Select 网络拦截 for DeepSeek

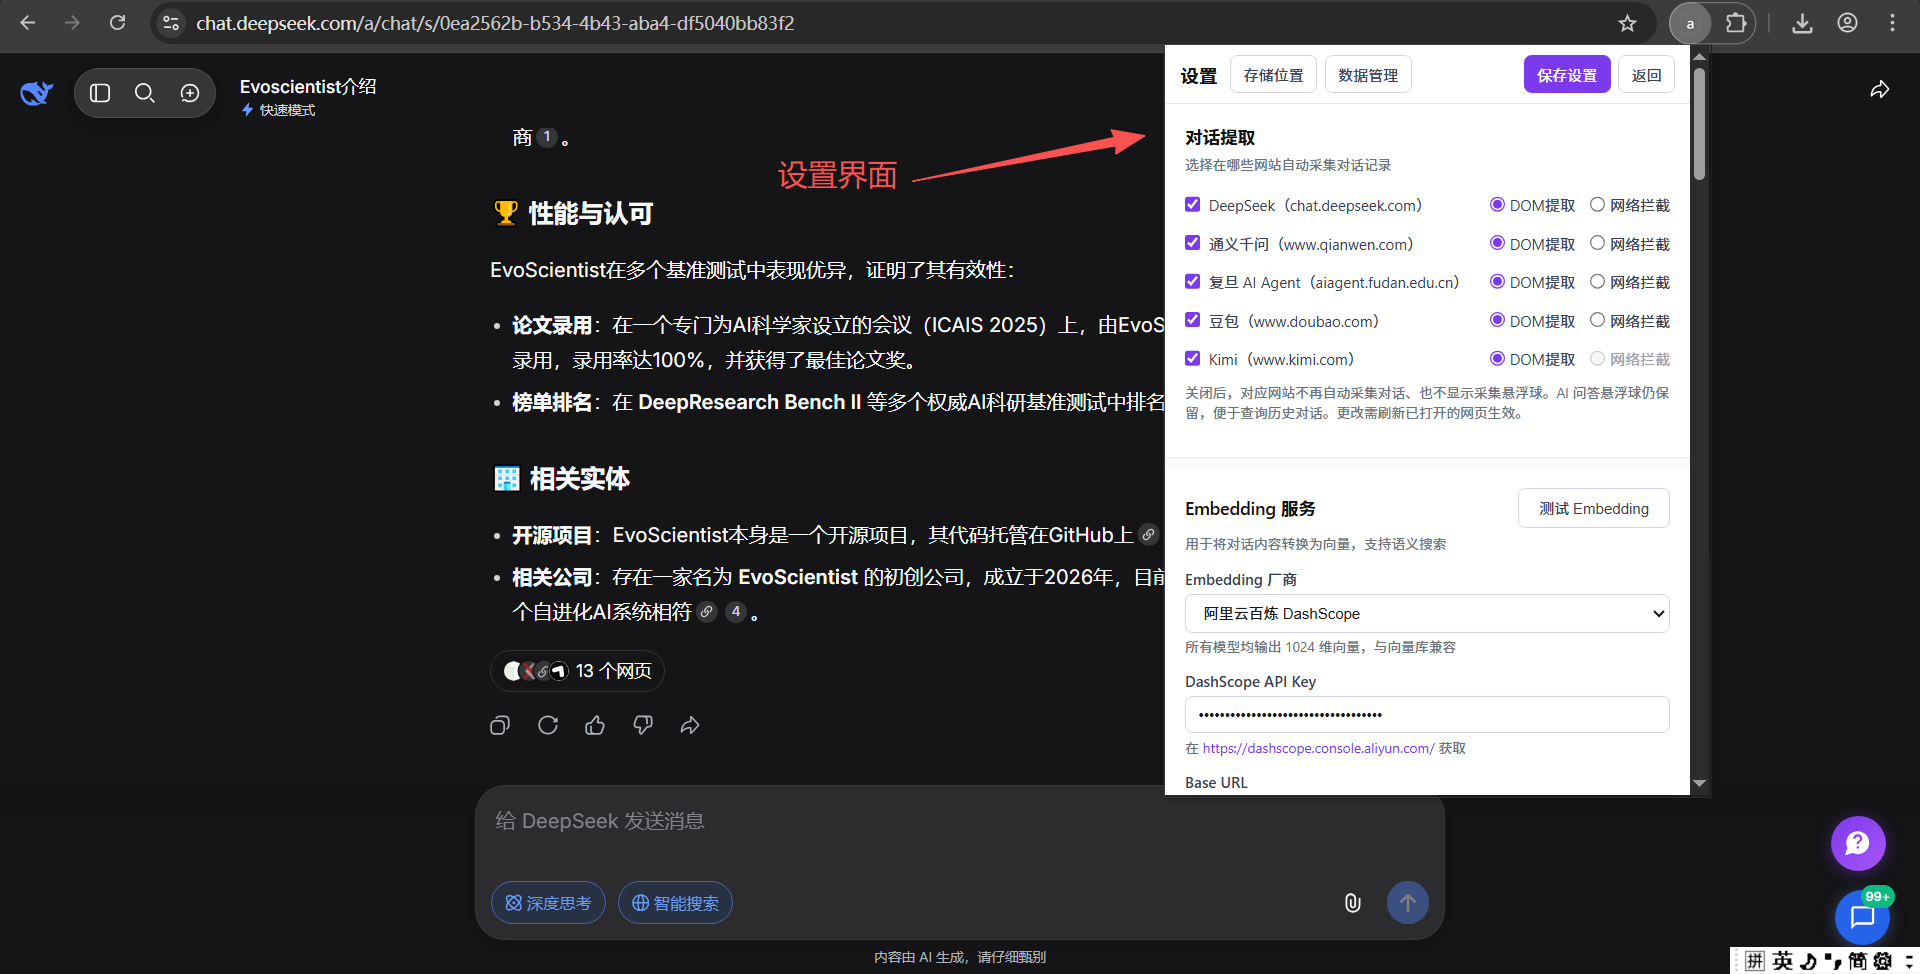pyautogui.click(x=1597, y=205)
